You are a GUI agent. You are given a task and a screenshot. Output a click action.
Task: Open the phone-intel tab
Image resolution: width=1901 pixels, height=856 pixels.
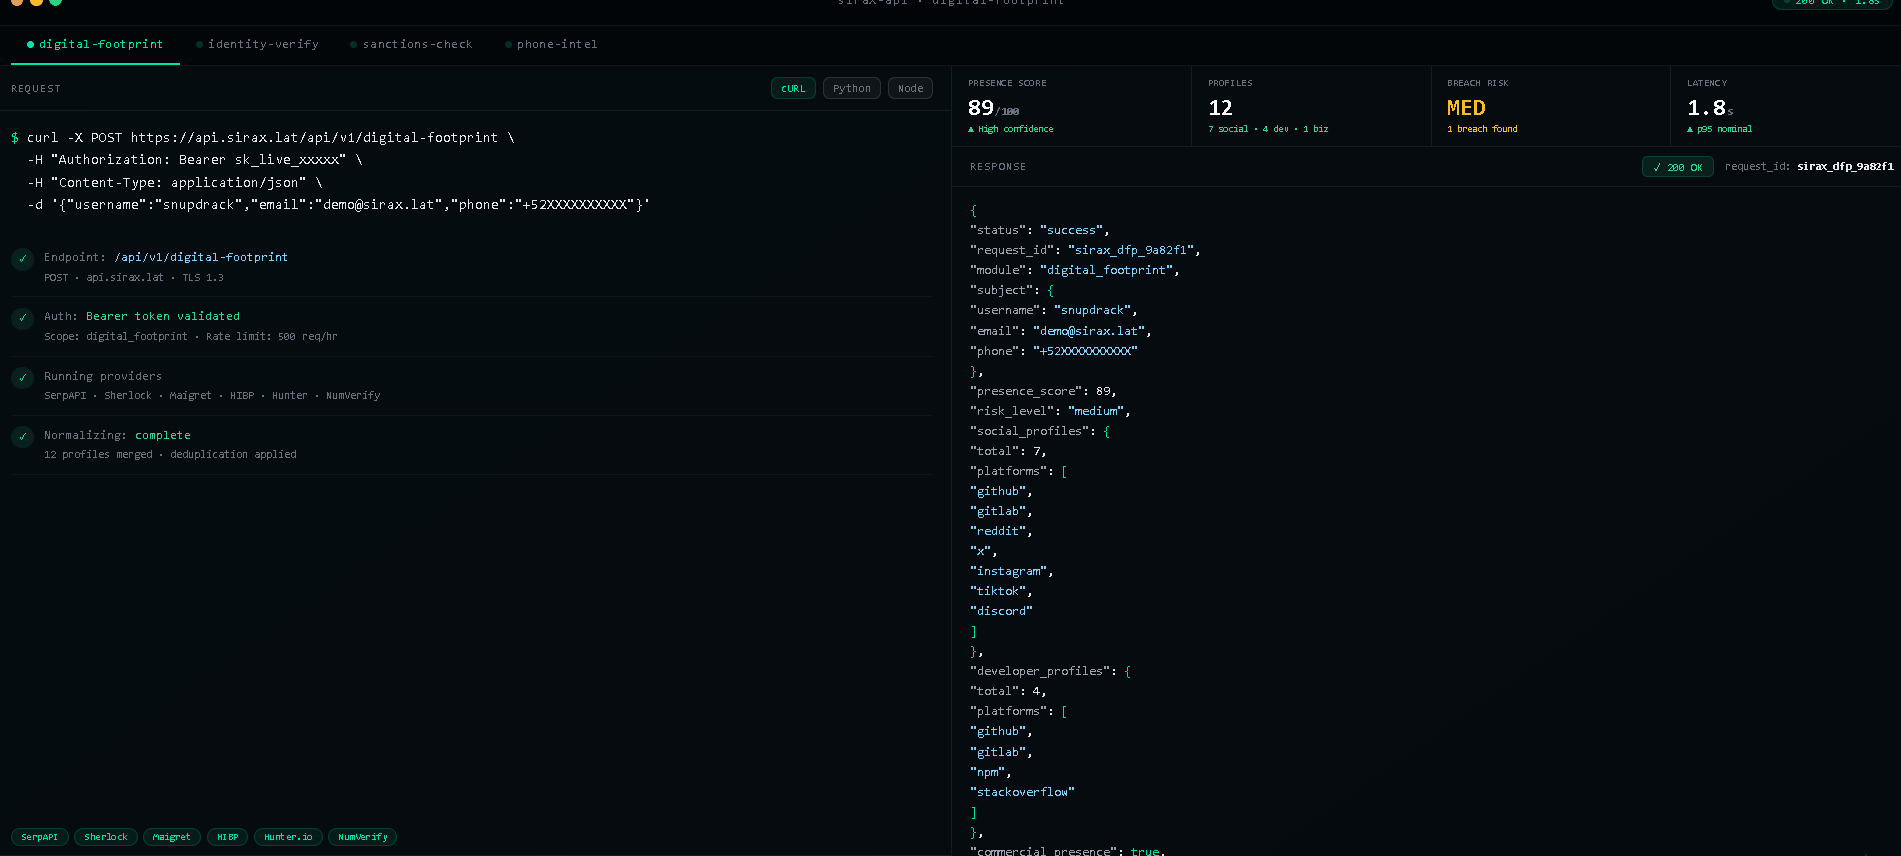[x=551, y=44]
